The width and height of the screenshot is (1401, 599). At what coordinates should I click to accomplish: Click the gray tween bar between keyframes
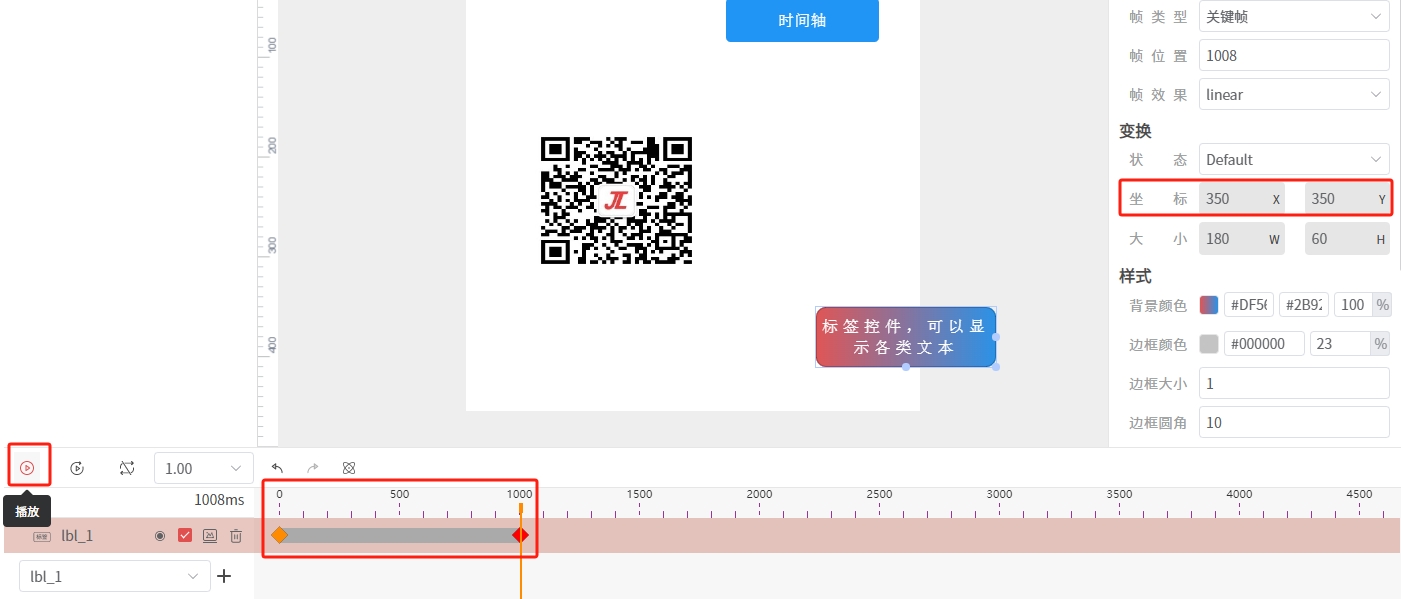pos(400,535)
